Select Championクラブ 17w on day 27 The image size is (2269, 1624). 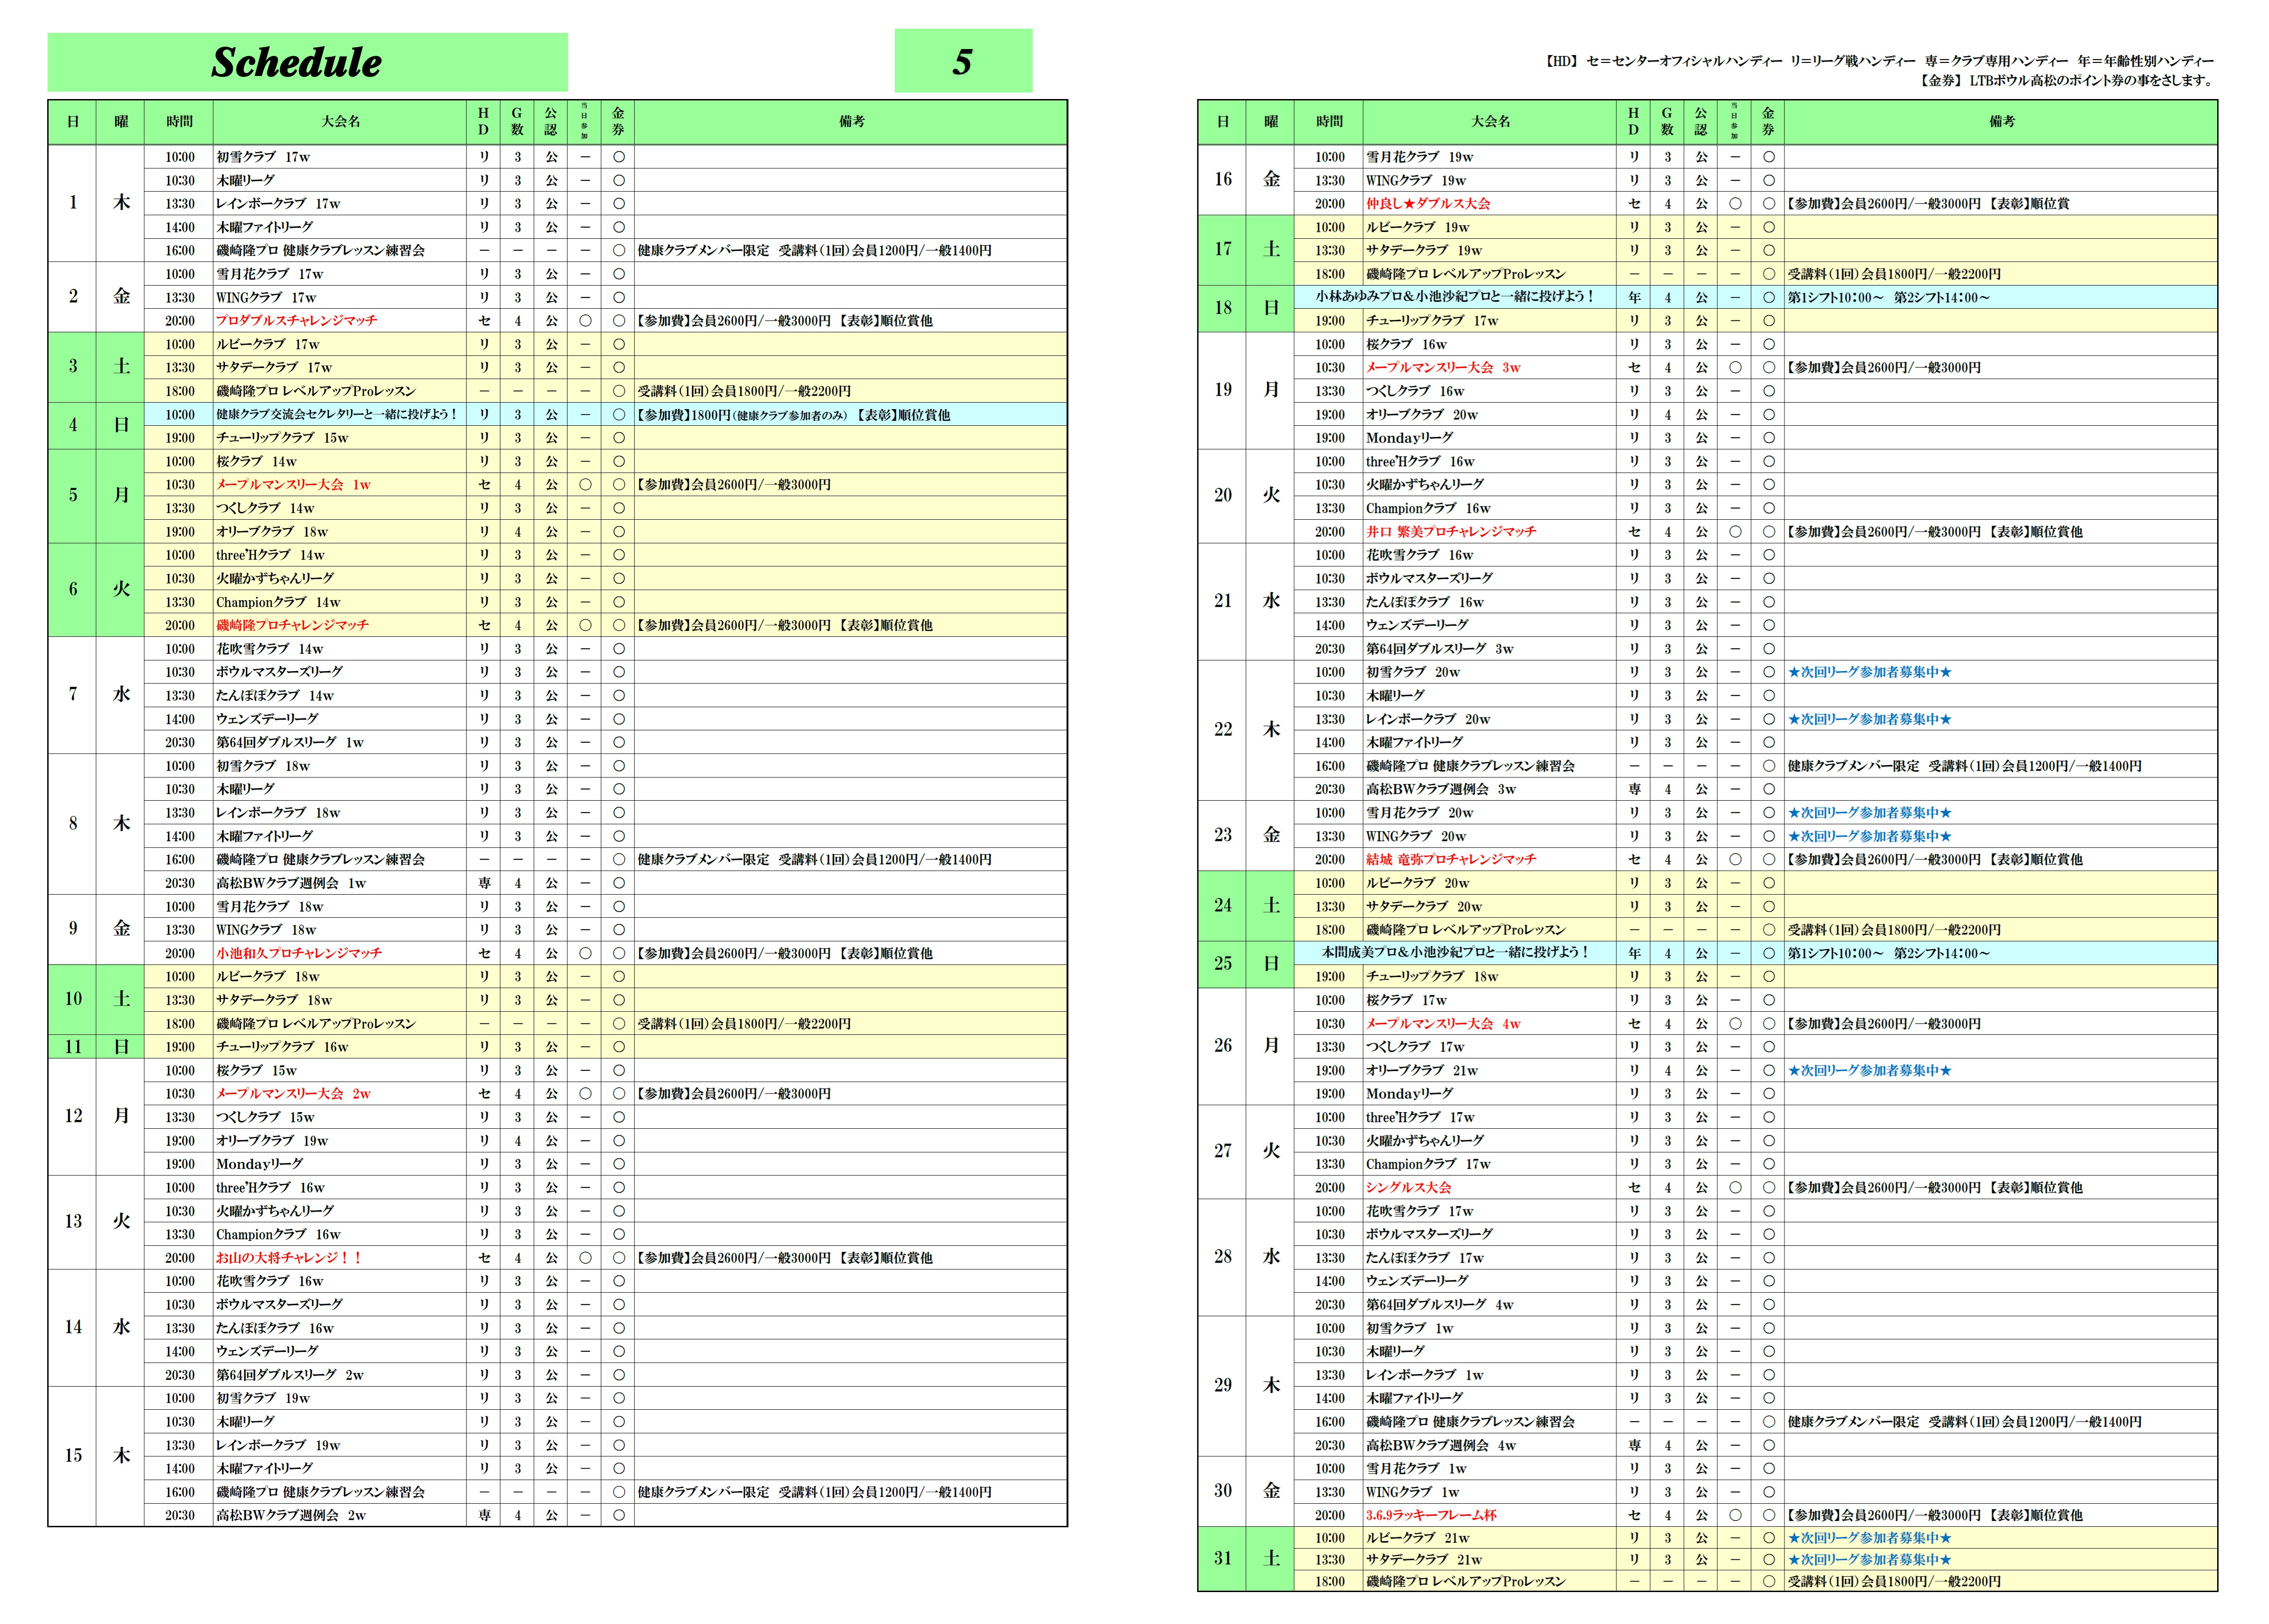pos(1428,1164)
